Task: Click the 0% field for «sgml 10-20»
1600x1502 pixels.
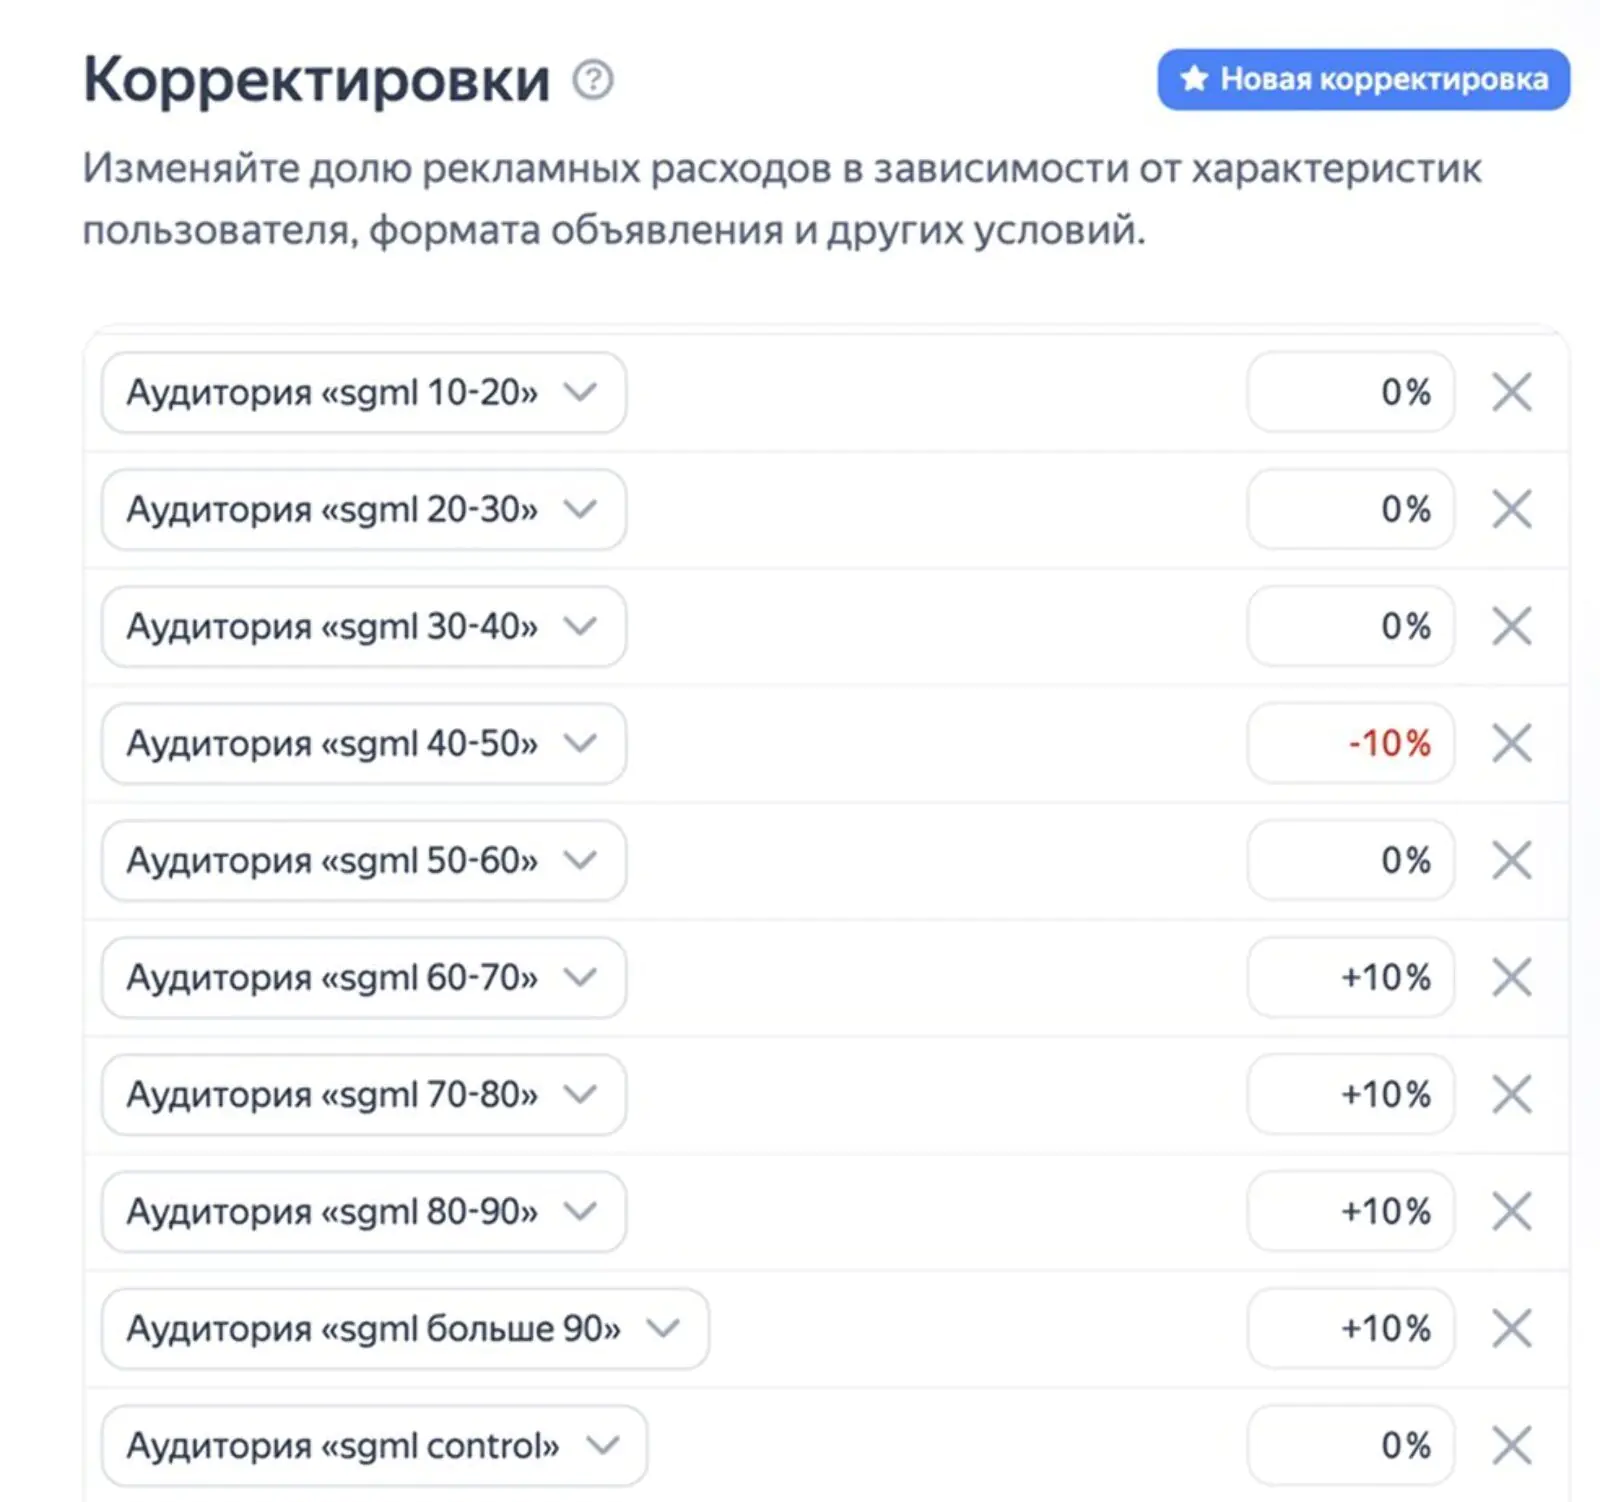Action: coord(1349,392)
